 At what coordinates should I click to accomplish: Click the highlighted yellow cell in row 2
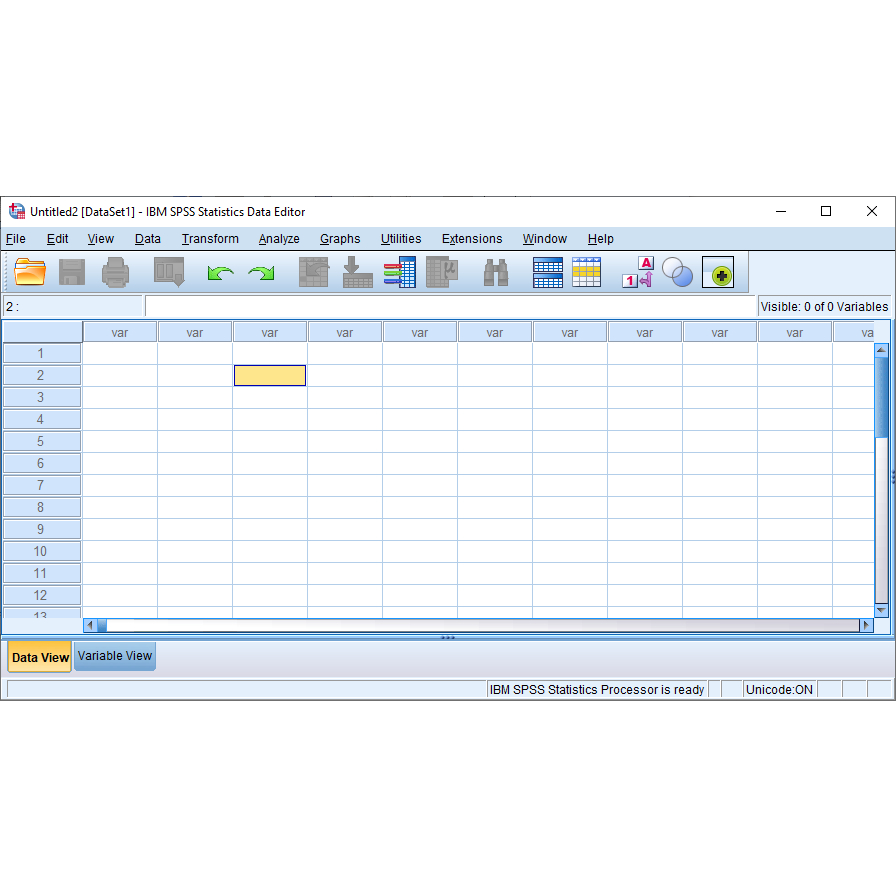pyautogui.click(x=270, y=375)
